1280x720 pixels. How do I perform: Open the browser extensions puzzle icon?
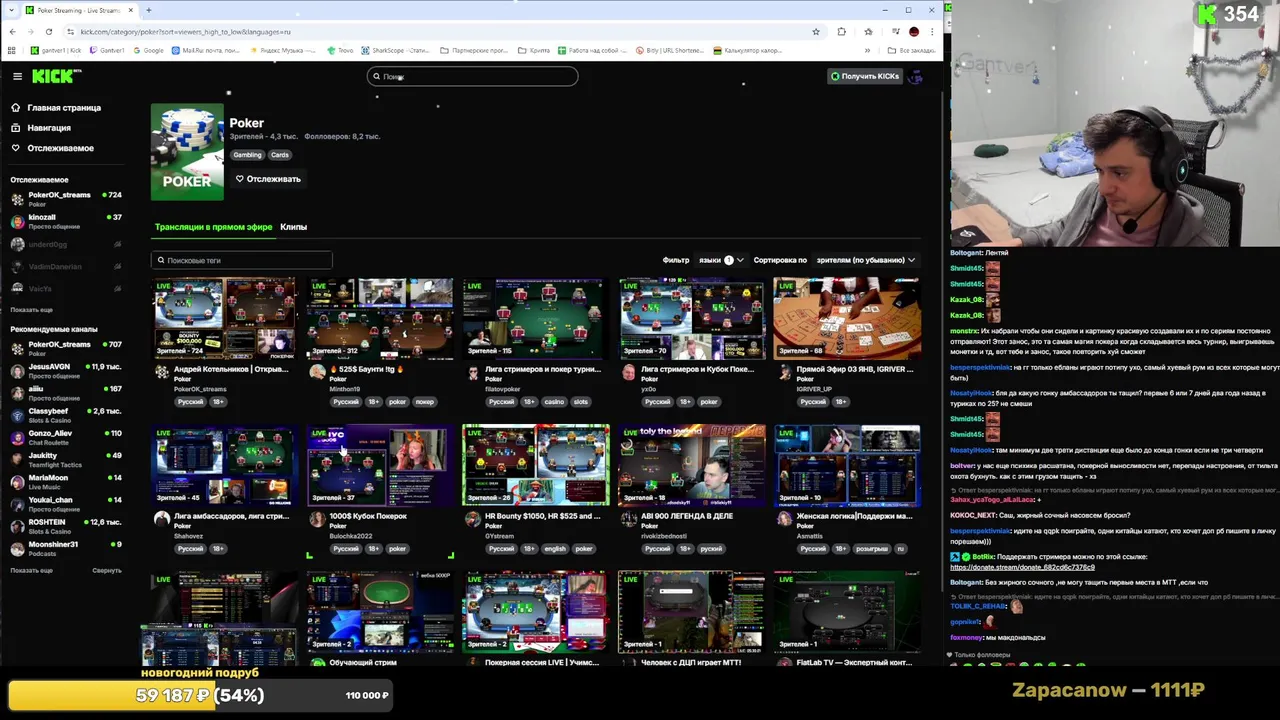841,31
